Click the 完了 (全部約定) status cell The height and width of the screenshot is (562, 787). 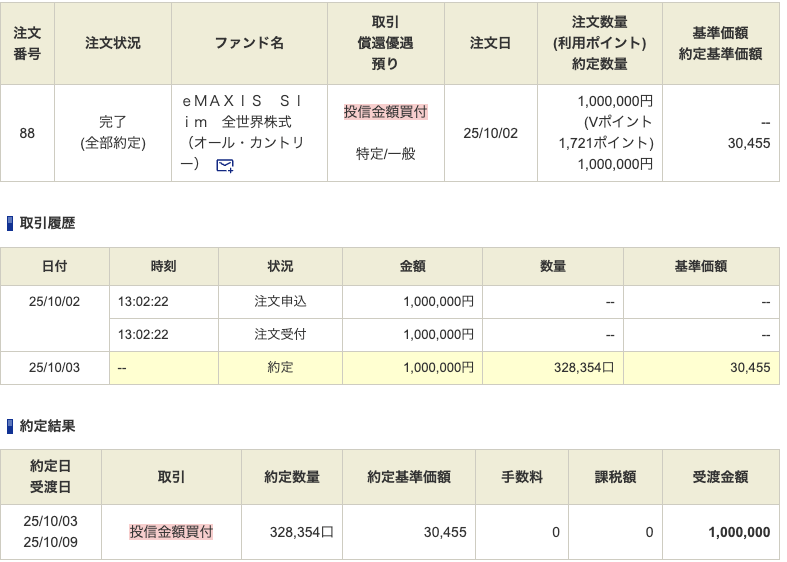click(113, 133)
